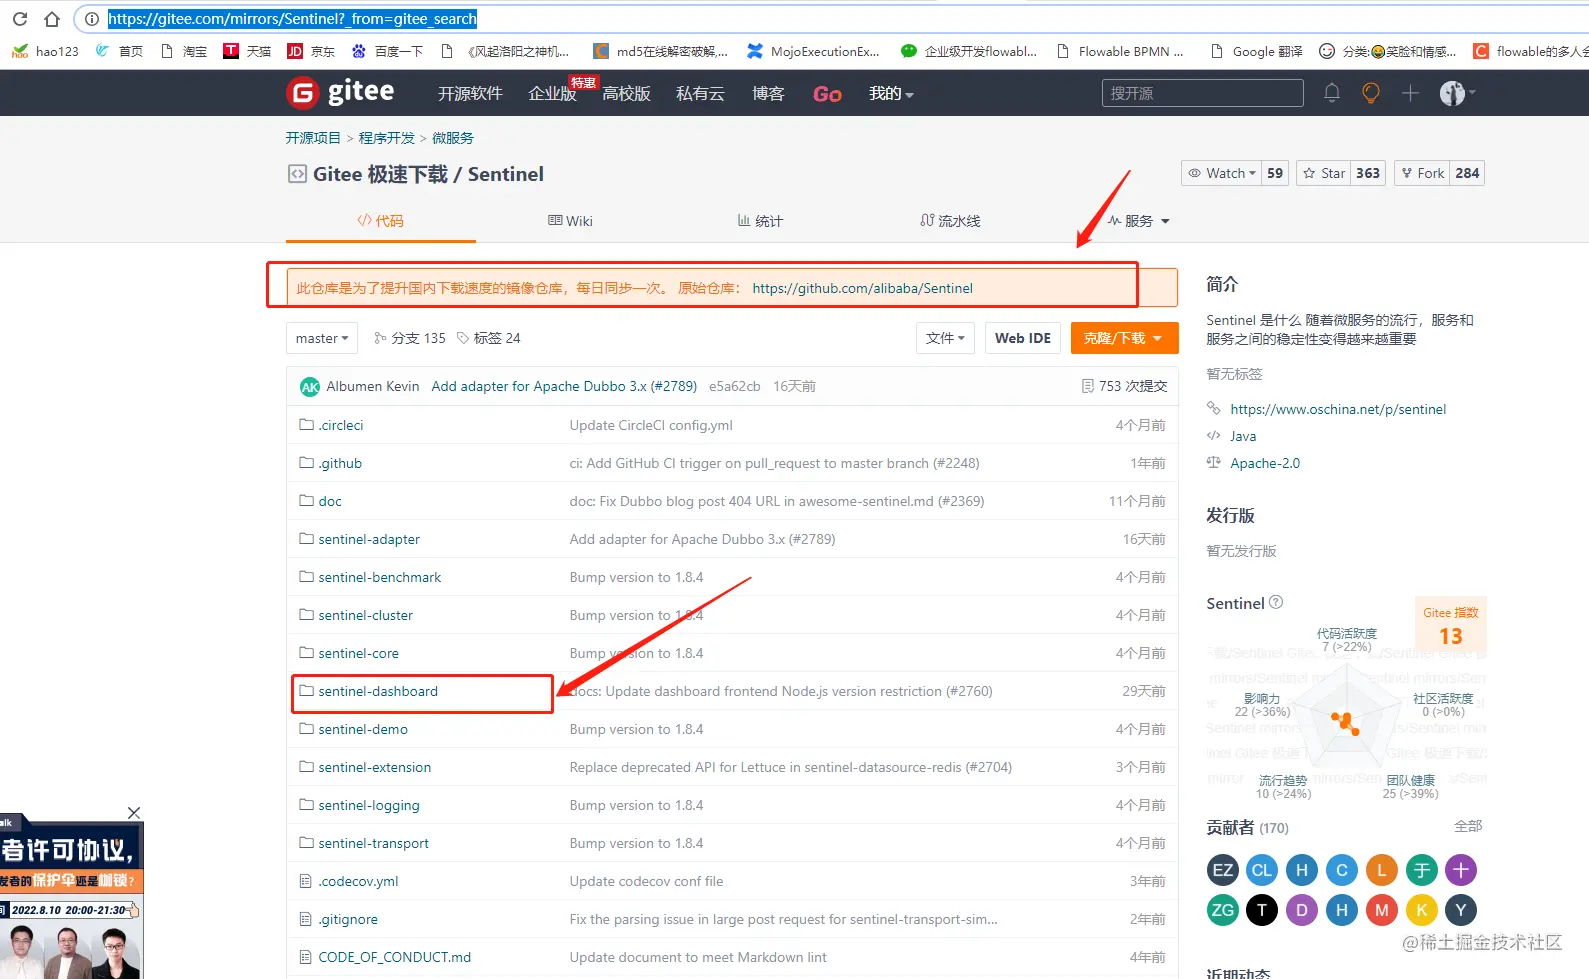Open the notifications bell icon

tap(1332, 93)
